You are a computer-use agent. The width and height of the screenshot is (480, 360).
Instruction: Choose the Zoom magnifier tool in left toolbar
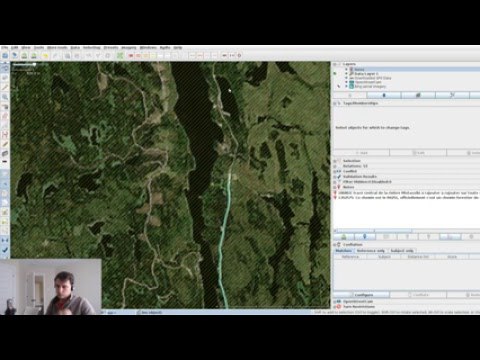pos(5,97)
